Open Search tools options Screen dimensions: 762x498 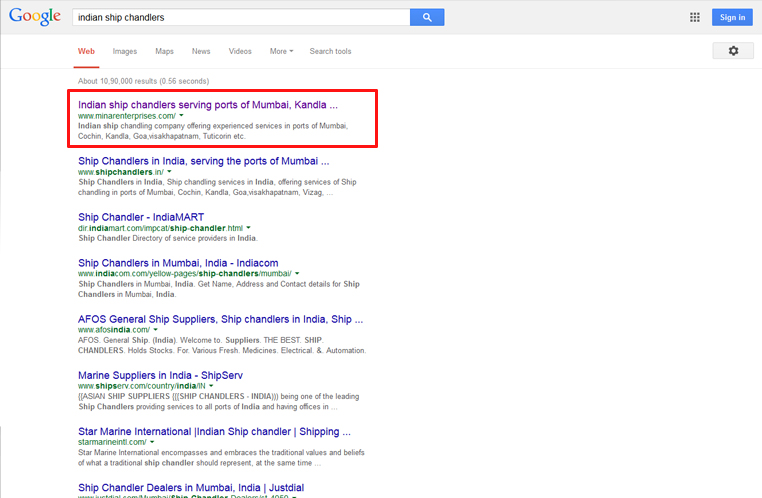[330, 51]
